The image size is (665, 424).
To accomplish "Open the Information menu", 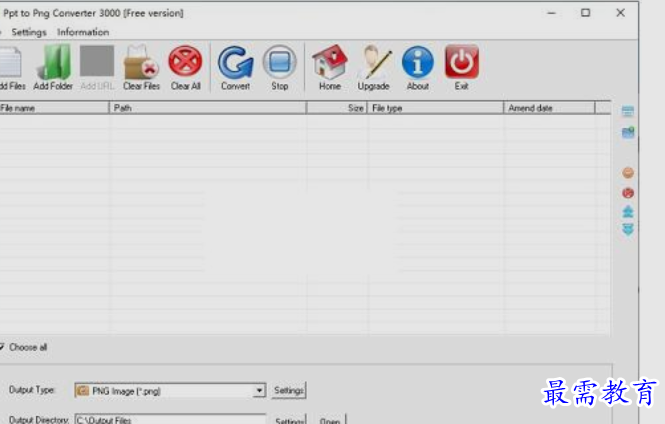I will click(83, 32).
